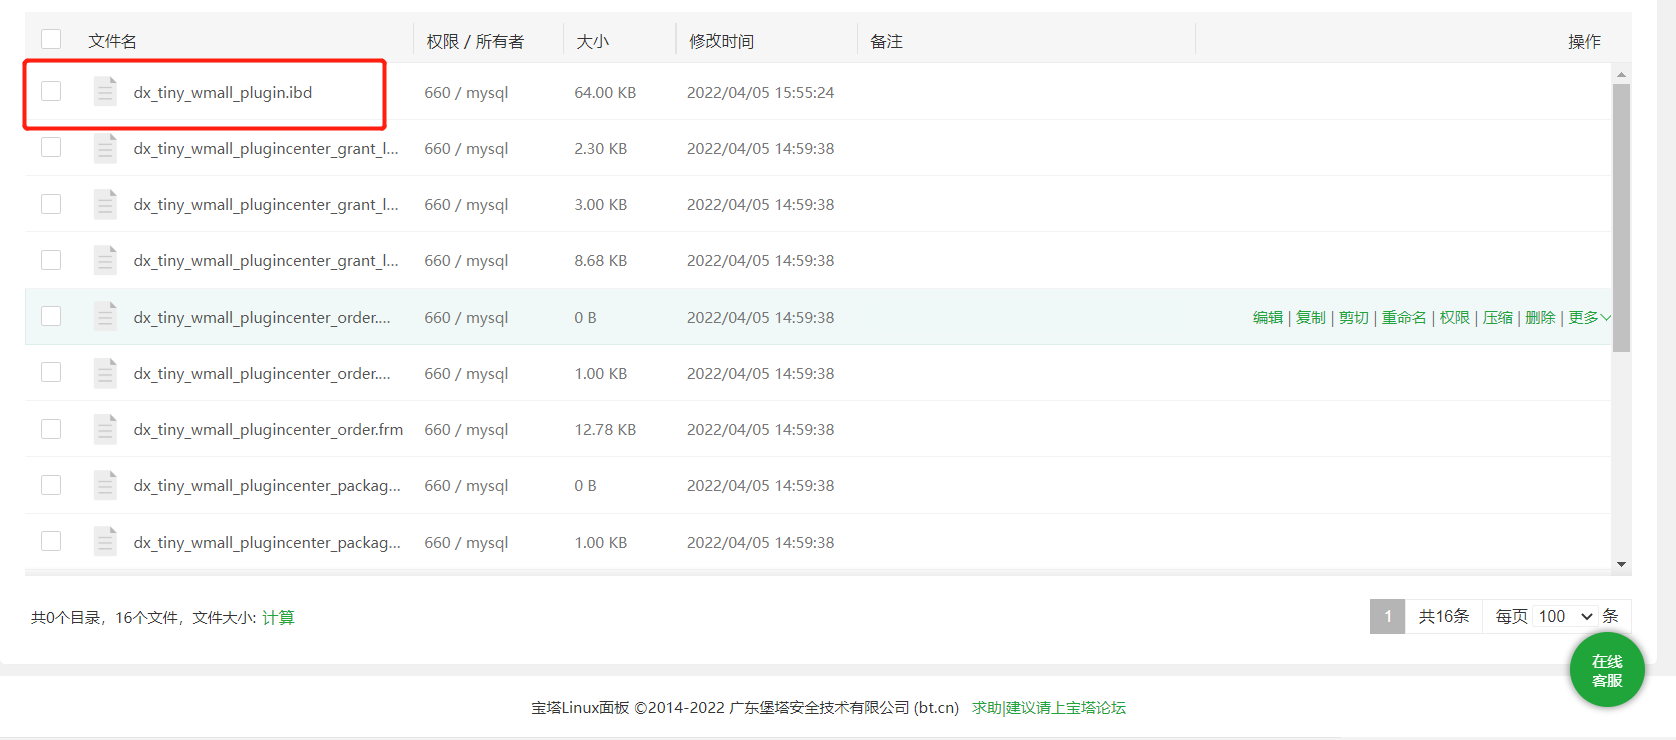
Task: Click 660 / mysql in the plugin.ibd row
Action: 466,92
